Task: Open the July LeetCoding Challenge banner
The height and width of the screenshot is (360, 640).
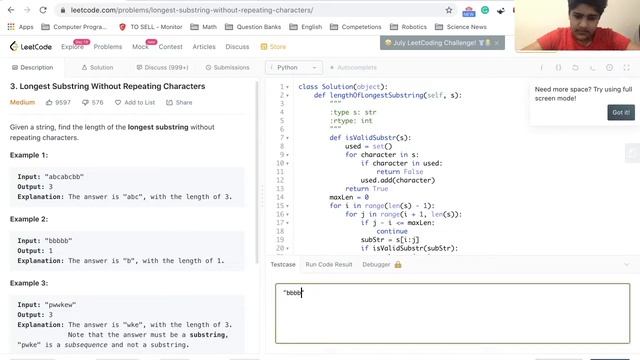Action: click(x=435, y=43)
